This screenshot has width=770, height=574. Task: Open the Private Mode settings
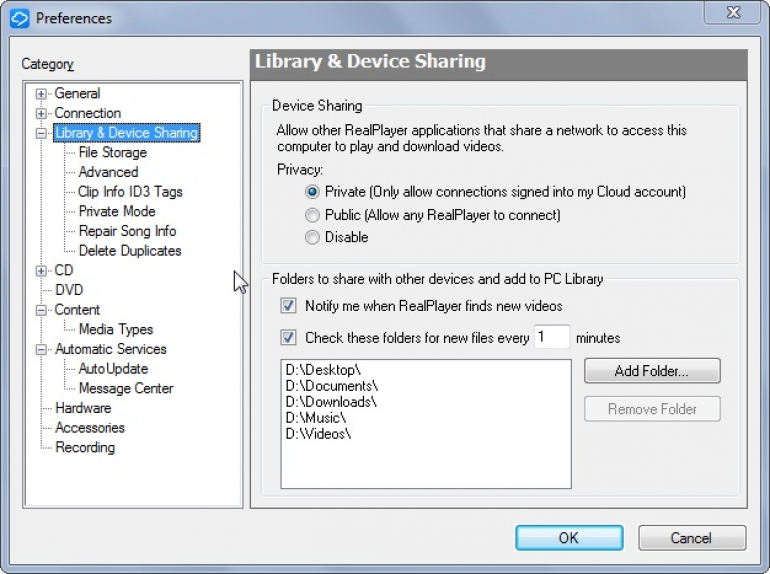pyautogui.click(x=117, y=212)
